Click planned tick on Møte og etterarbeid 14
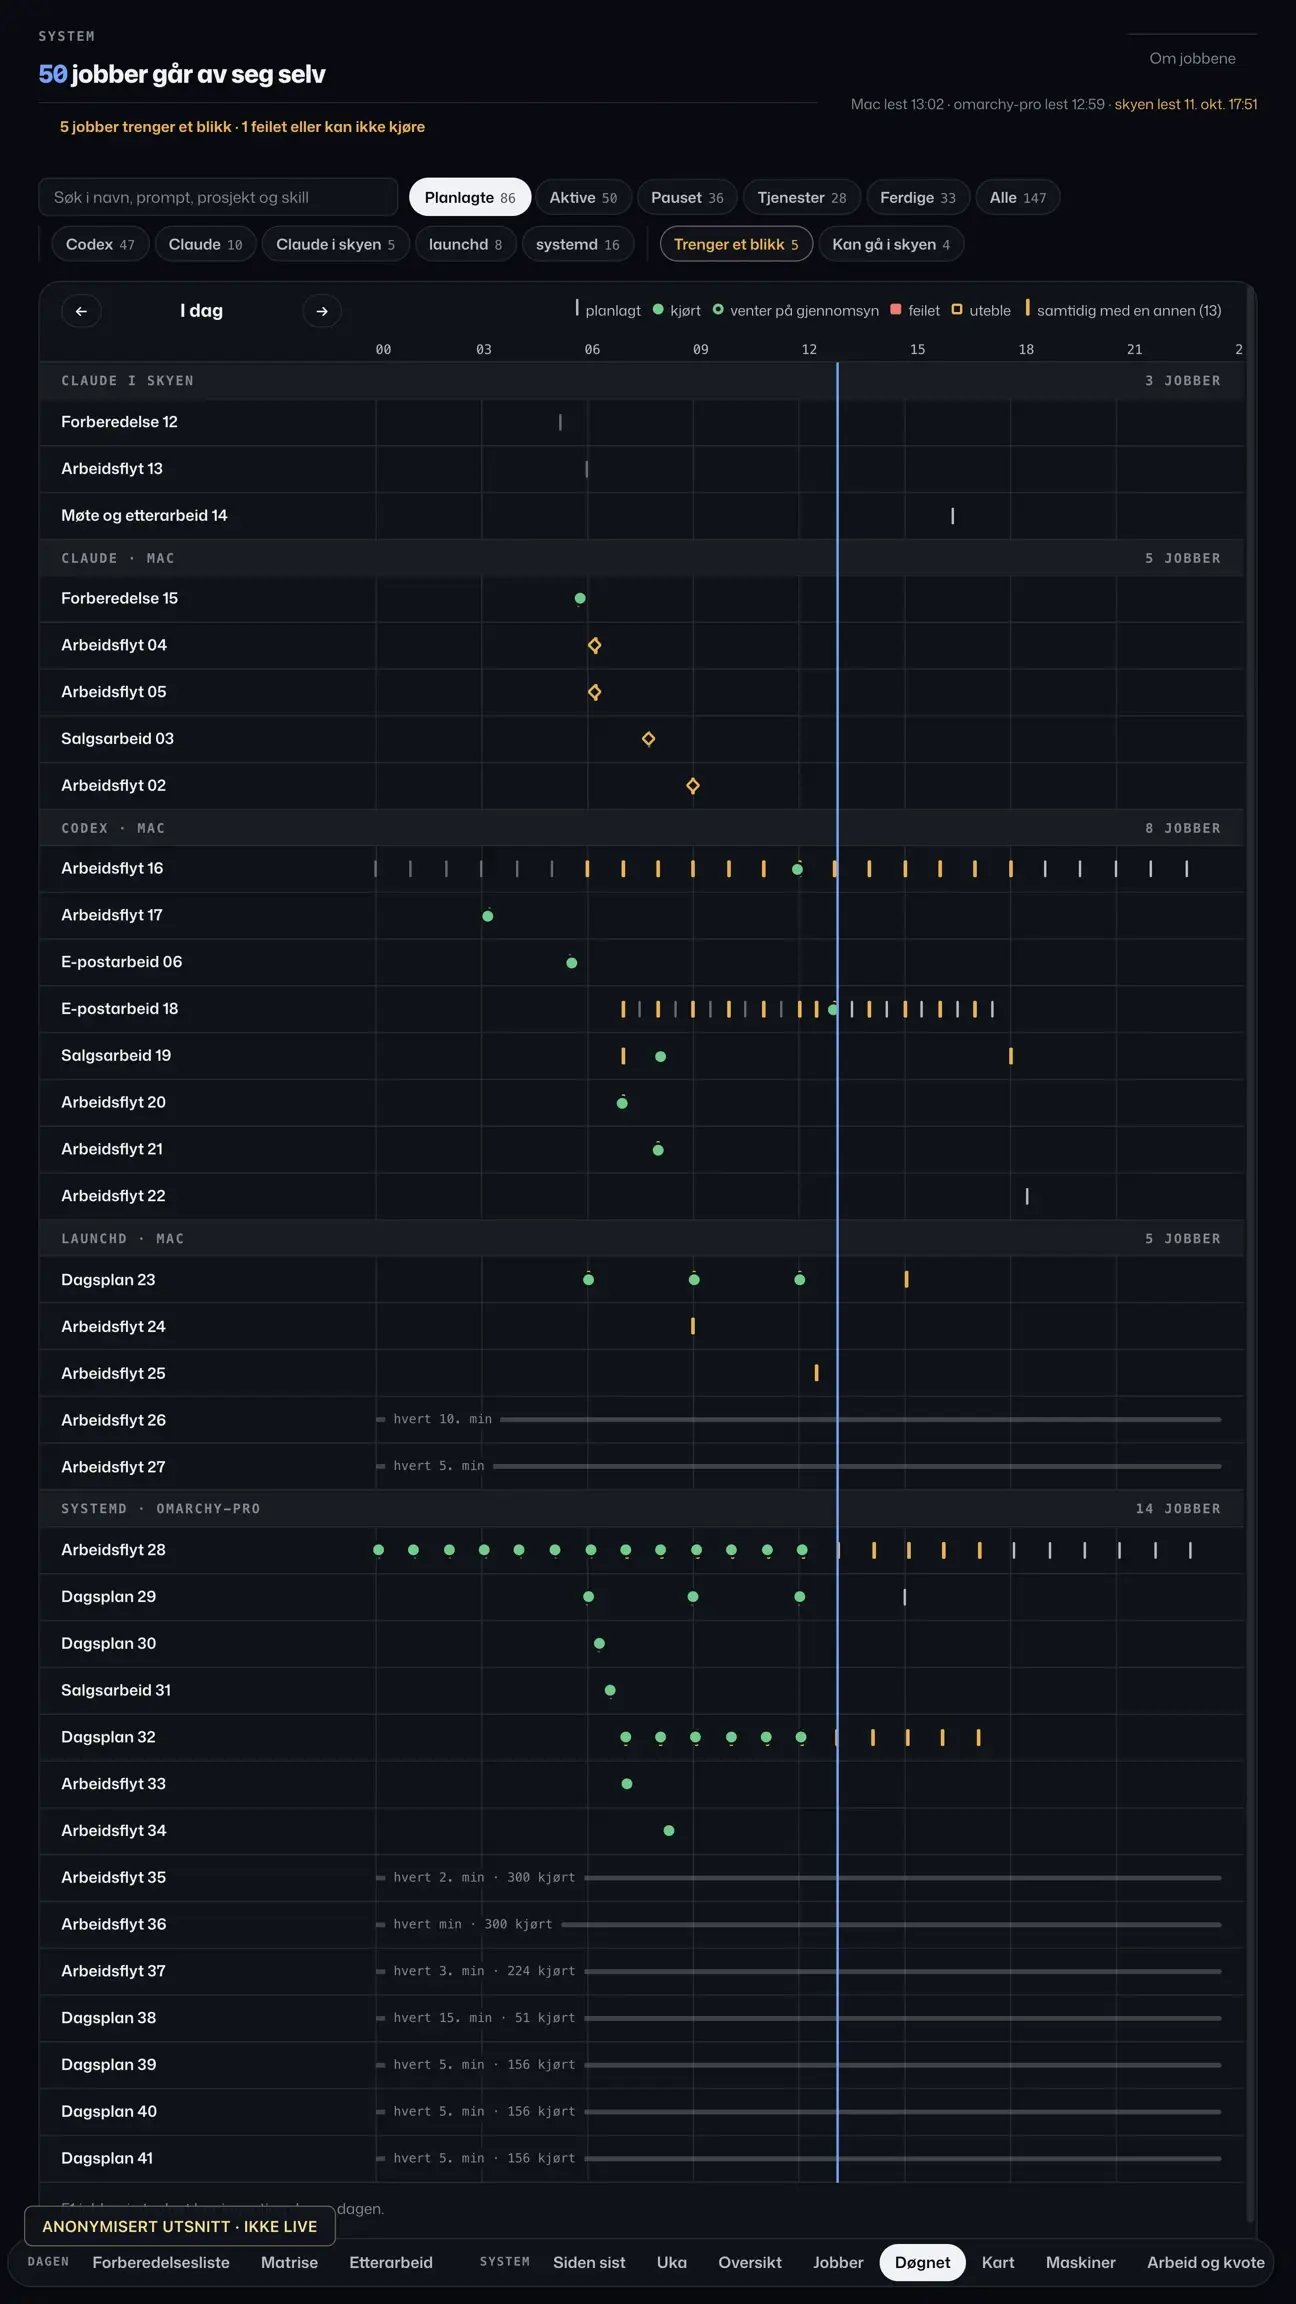 pos(952,516)
